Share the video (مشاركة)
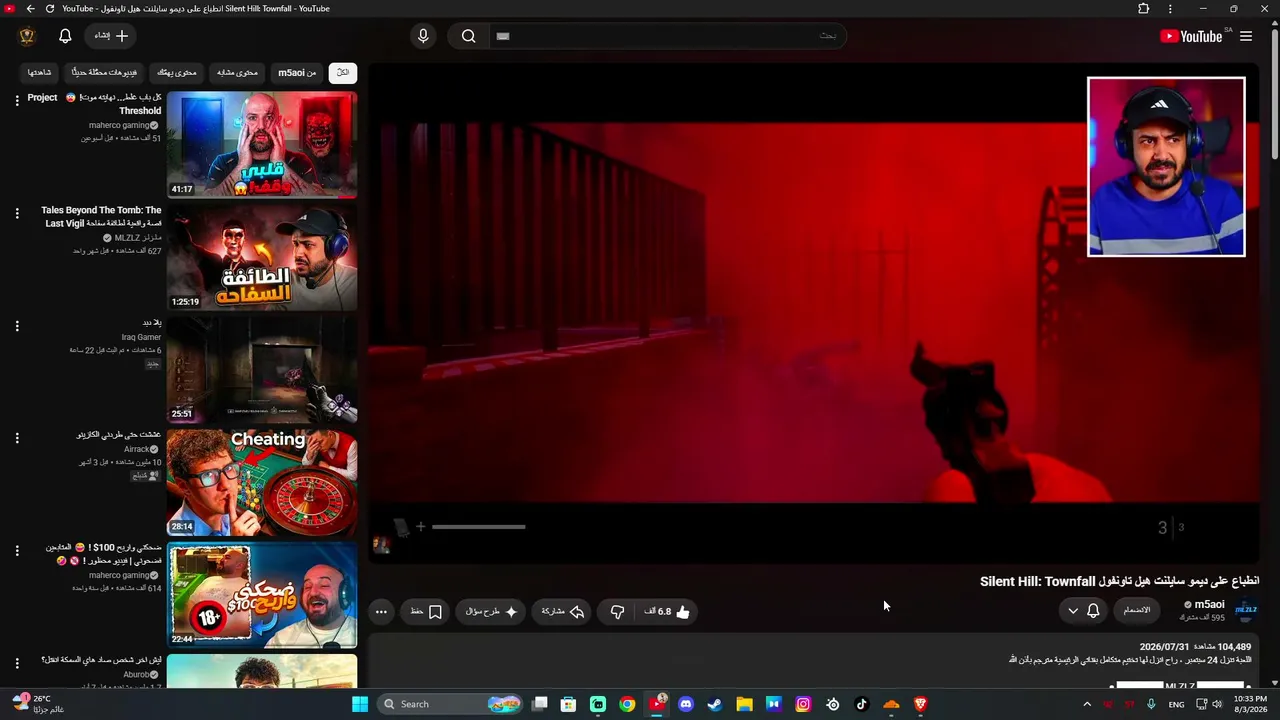 (x=563, y=611)
